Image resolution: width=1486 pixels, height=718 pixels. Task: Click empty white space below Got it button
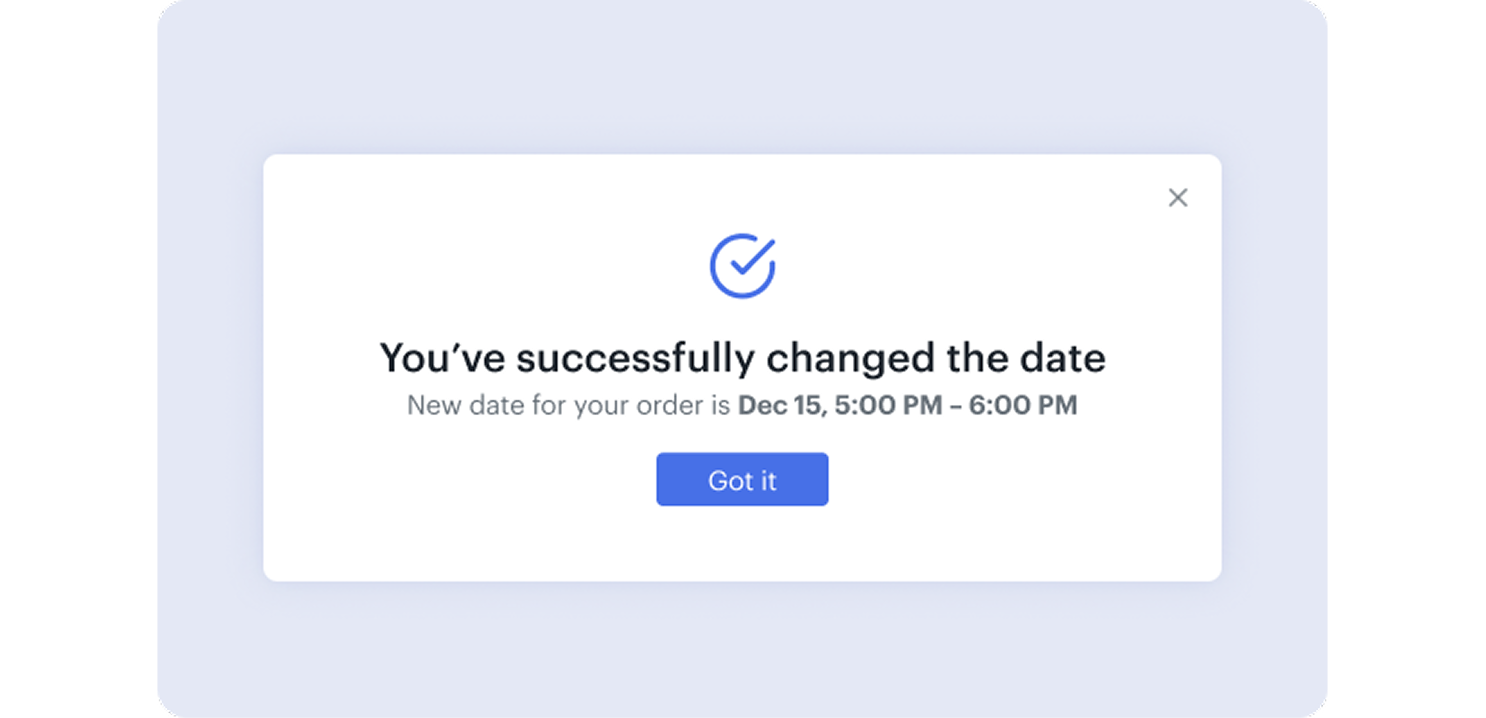(x=742, y=545)
